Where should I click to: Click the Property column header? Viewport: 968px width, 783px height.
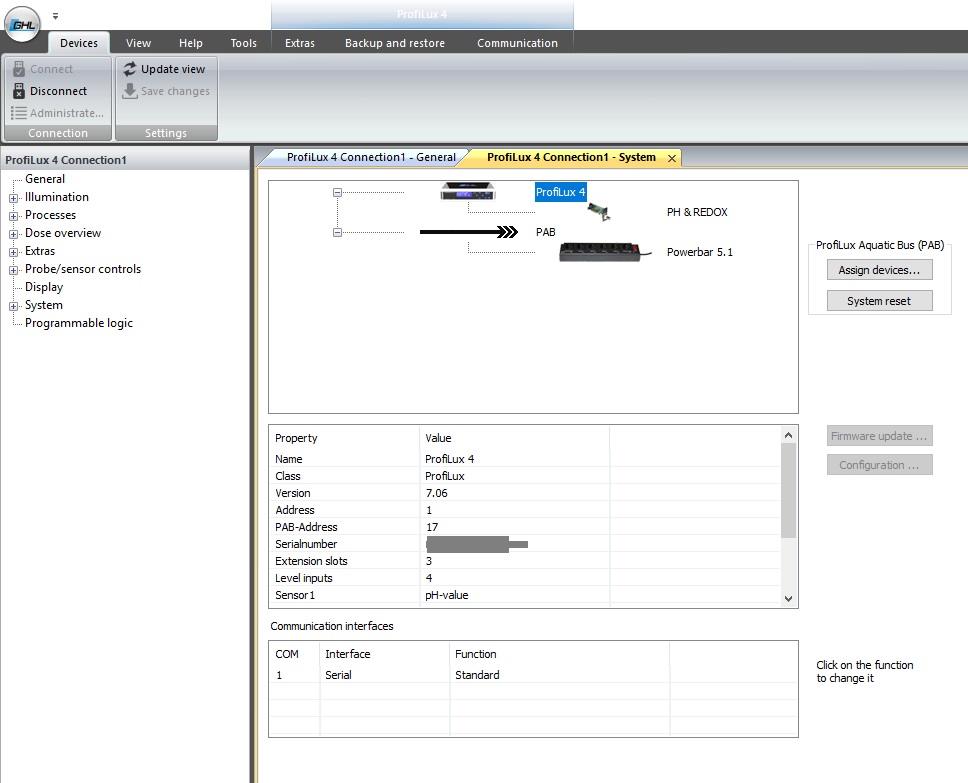[x=296, y=438]
